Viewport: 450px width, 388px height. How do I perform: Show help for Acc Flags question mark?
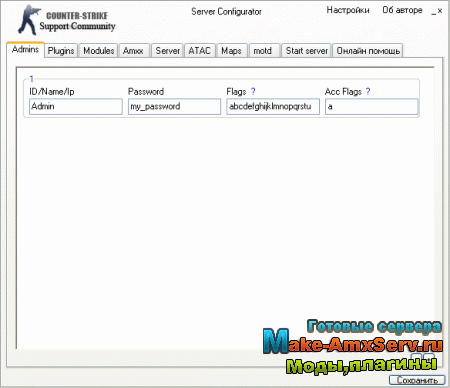(368, 91)
